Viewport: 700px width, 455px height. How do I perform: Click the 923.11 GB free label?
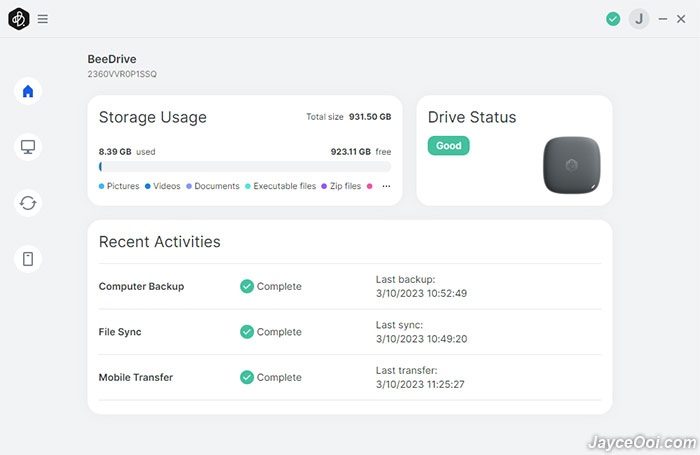click(361, 152)
